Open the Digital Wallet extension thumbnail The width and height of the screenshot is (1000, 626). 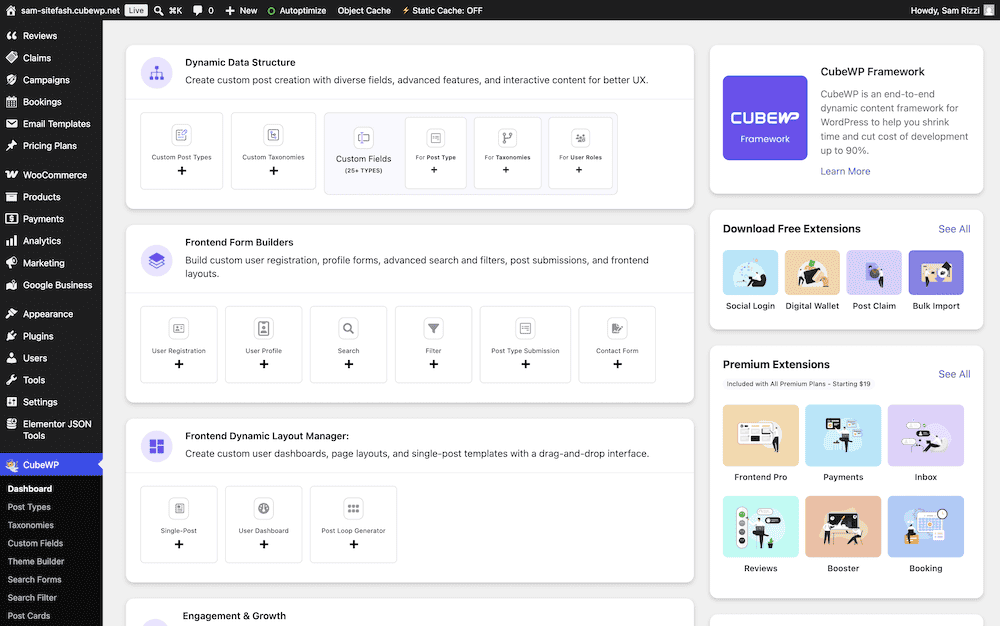pyautogui.click(x=812, y=272)
